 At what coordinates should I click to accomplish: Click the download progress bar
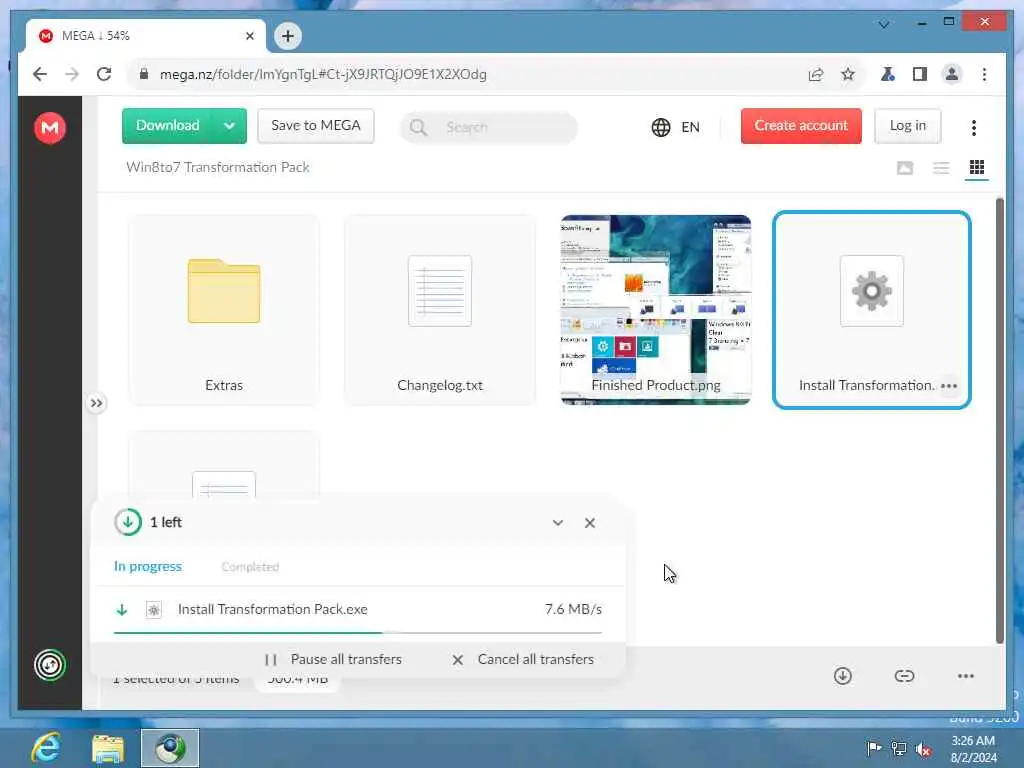click(x=358, y=632)
